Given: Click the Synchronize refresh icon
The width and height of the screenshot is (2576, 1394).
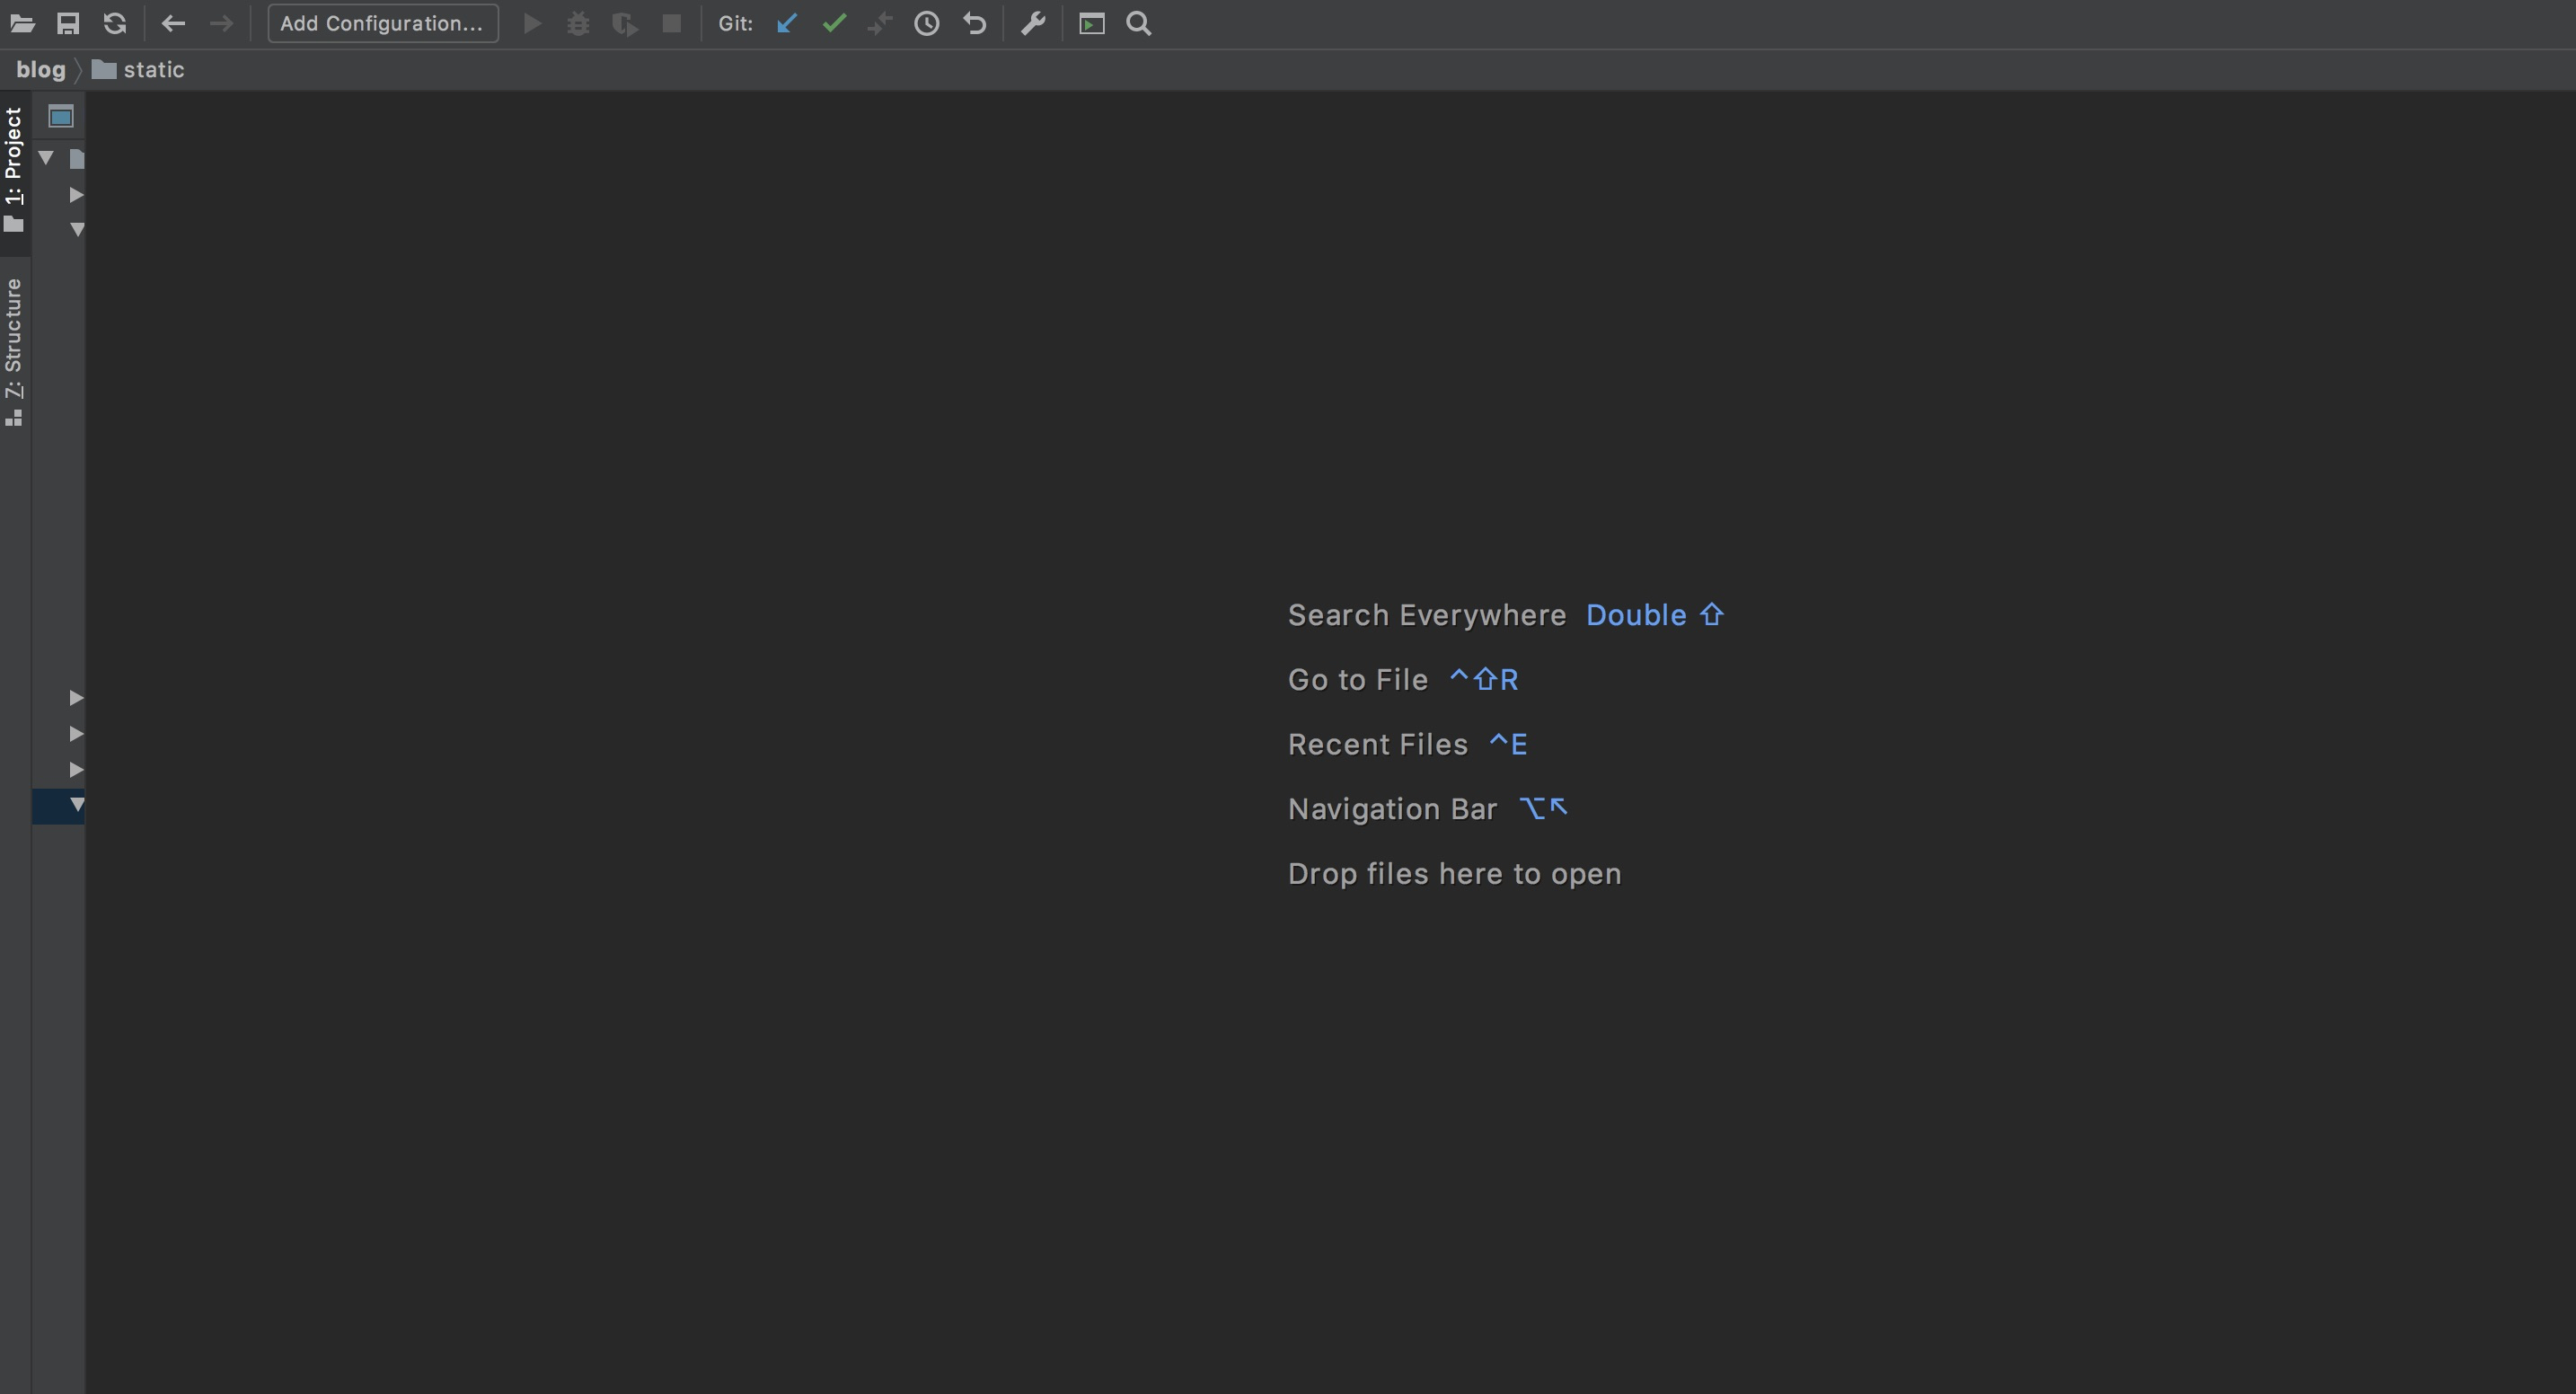Looking at the screenshot, I should (115, 23).
